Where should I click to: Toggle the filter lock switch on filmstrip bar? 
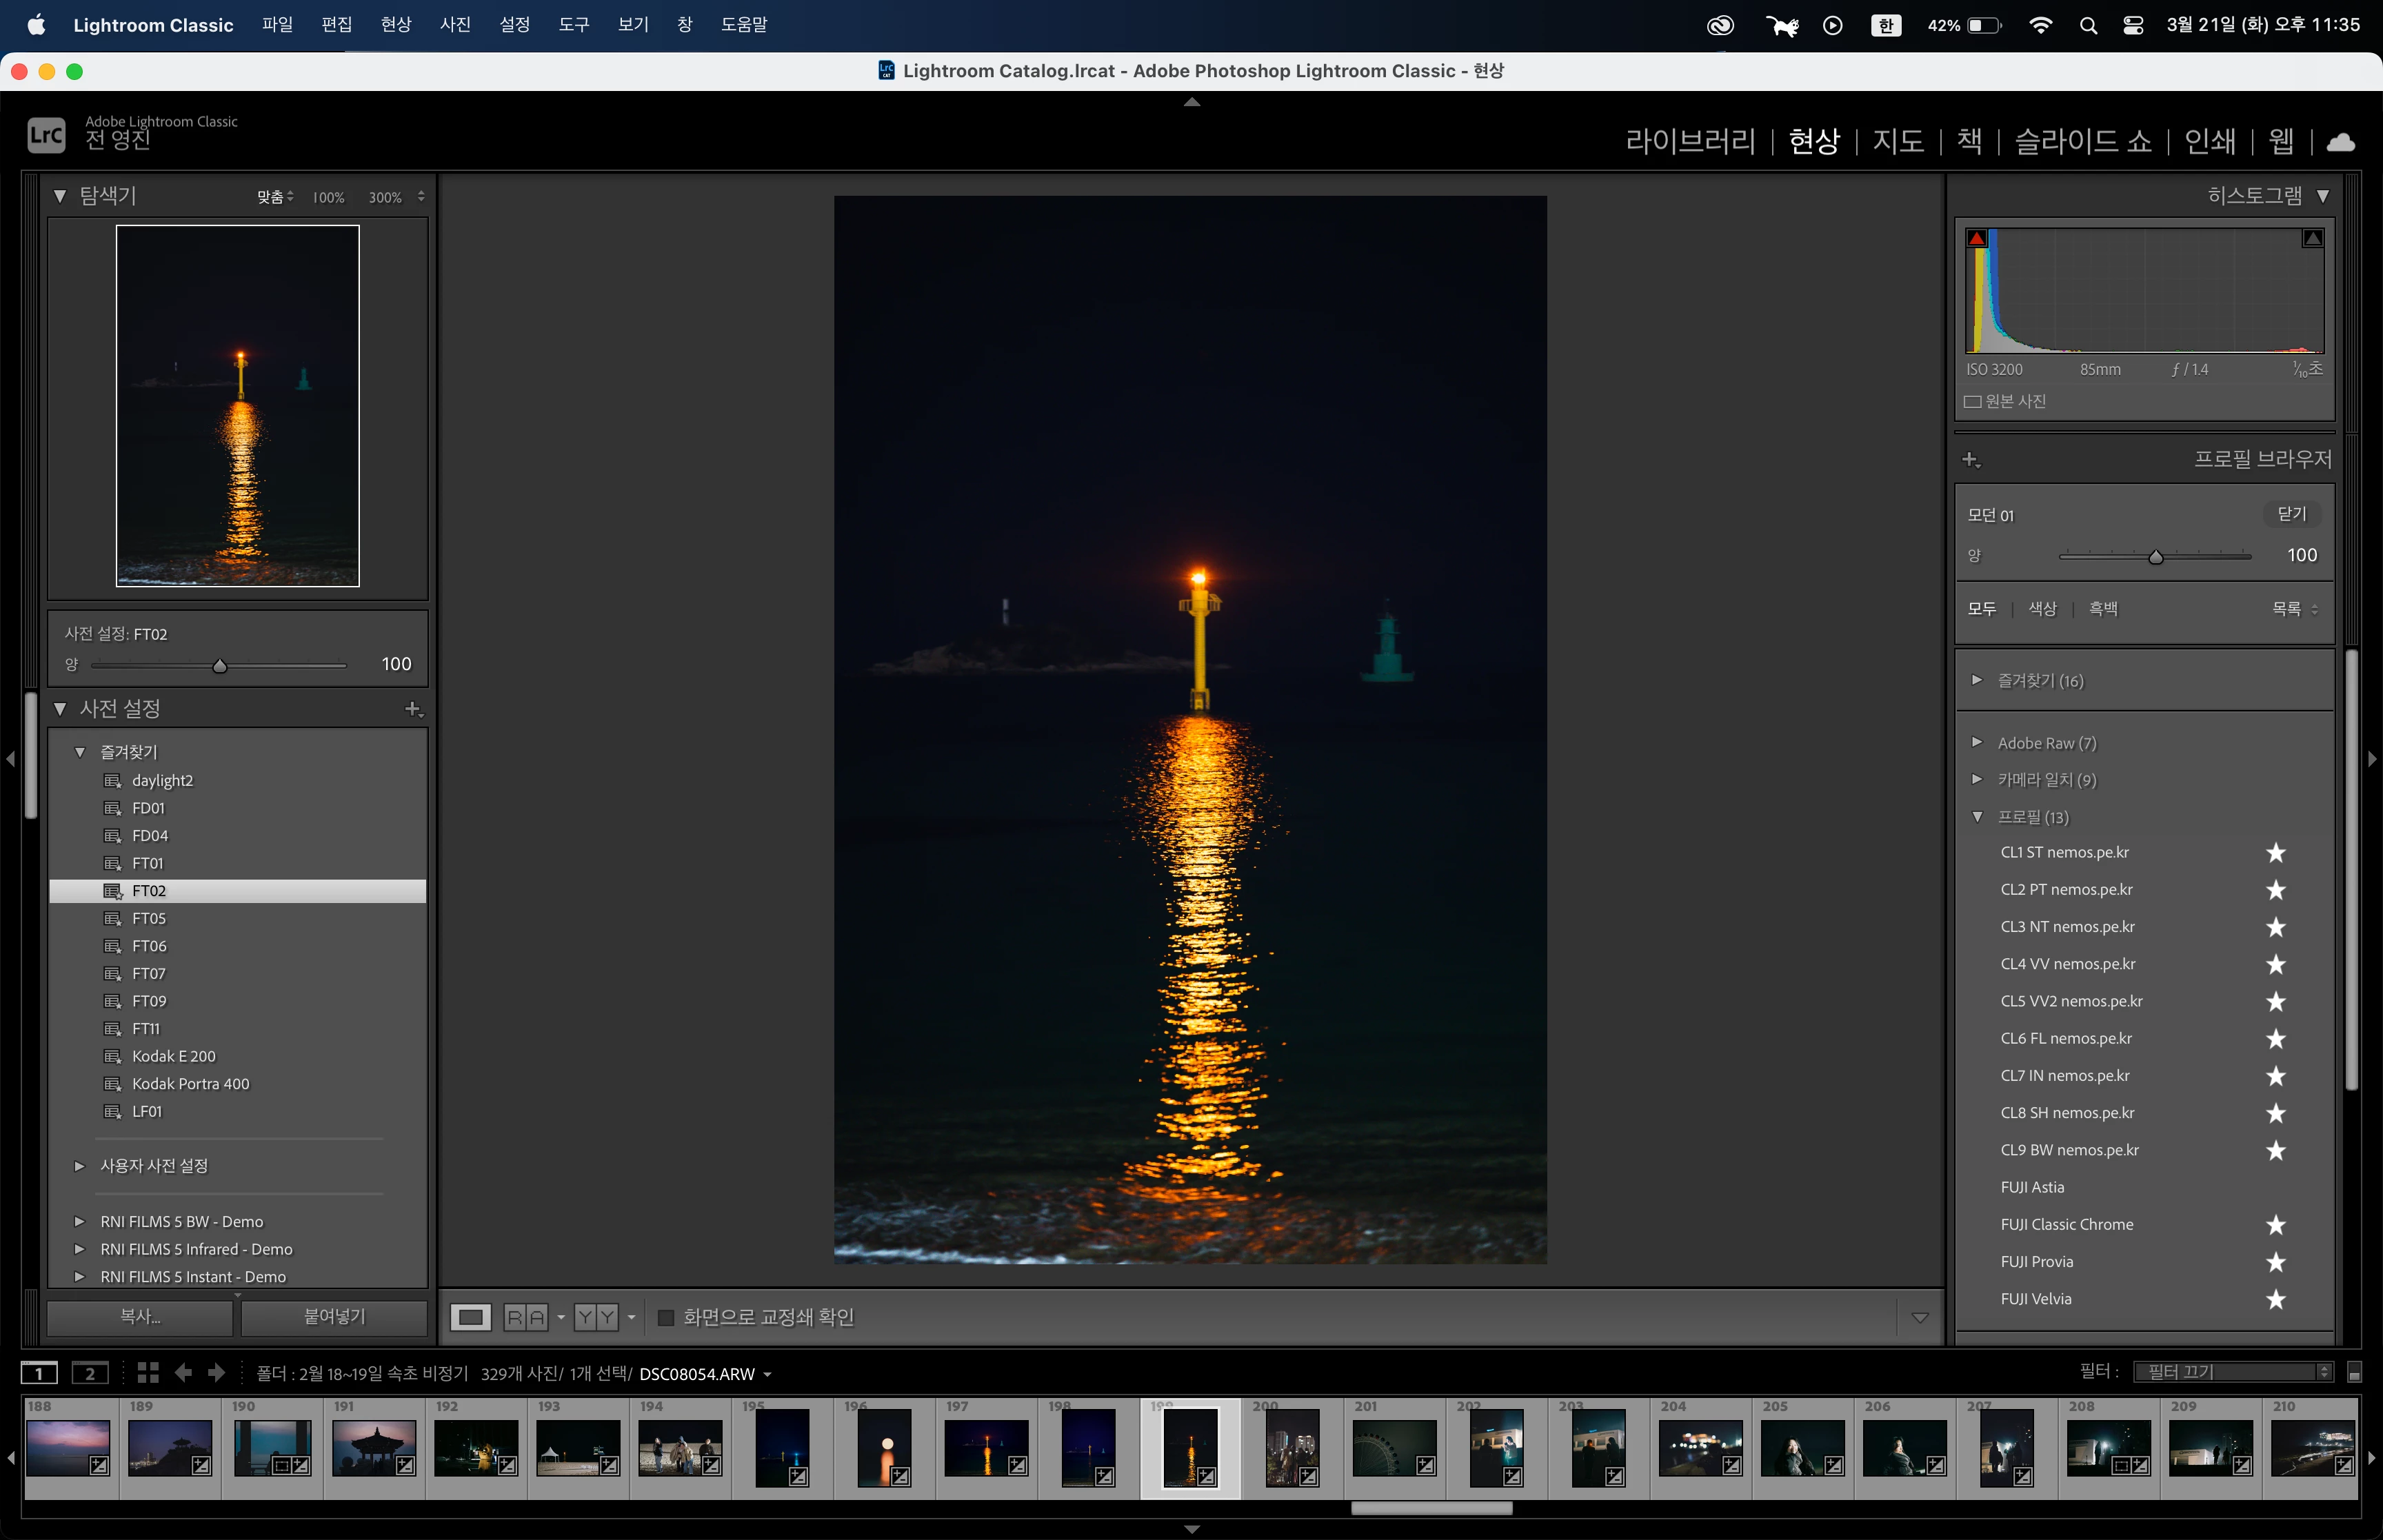[x=2354, y=1373]
